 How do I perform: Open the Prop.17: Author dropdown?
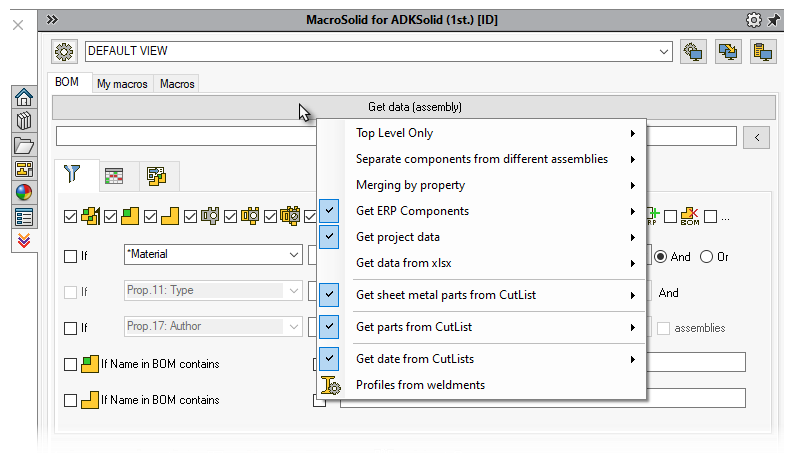point(213,326)
